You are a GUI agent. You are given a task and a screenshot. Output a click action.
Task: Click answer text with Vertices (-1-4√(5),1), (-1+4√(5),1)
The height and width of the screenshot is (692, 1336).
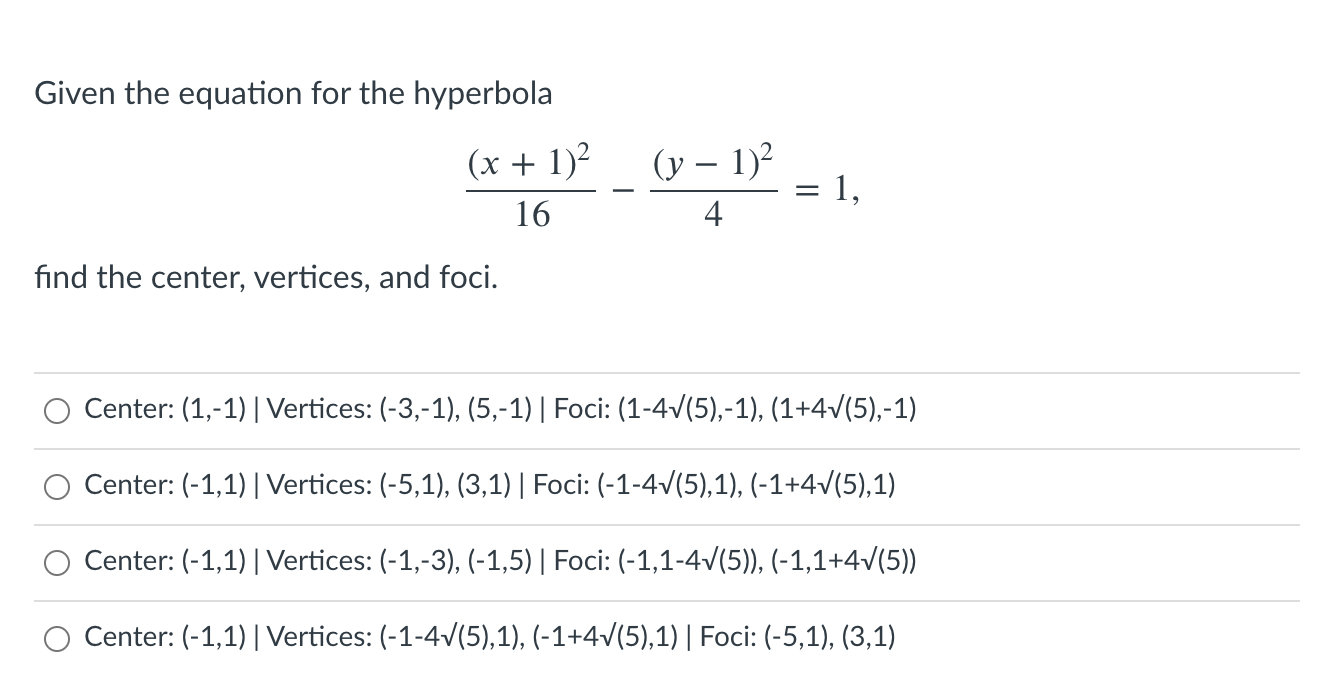point(490,637)
